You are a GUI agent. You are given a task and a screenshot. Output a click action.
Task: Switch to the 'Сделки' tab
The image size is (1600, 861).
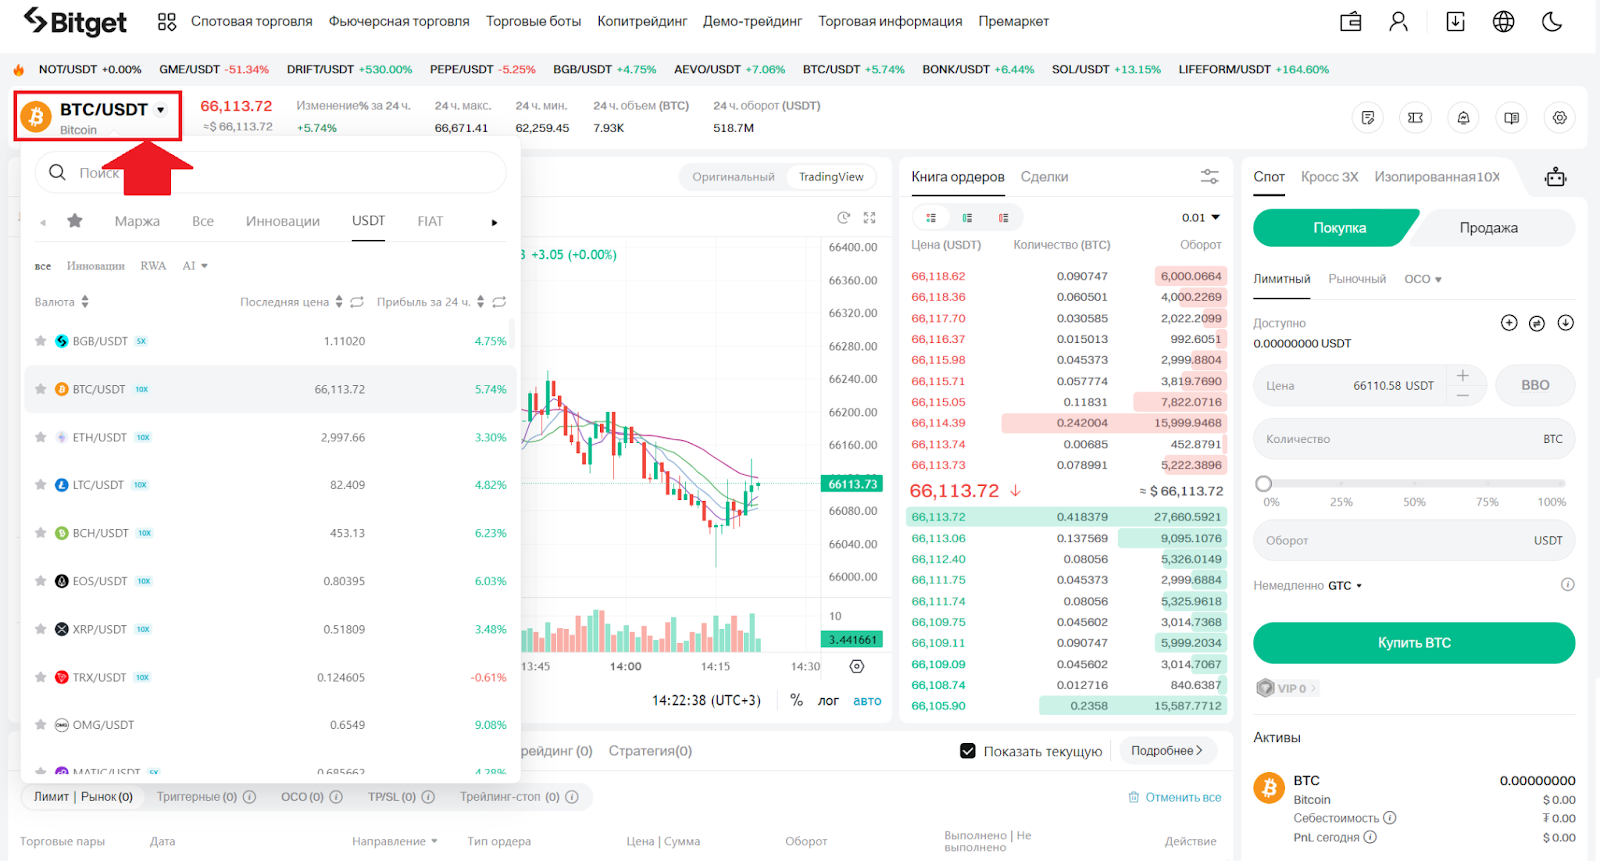[1044, 177]
